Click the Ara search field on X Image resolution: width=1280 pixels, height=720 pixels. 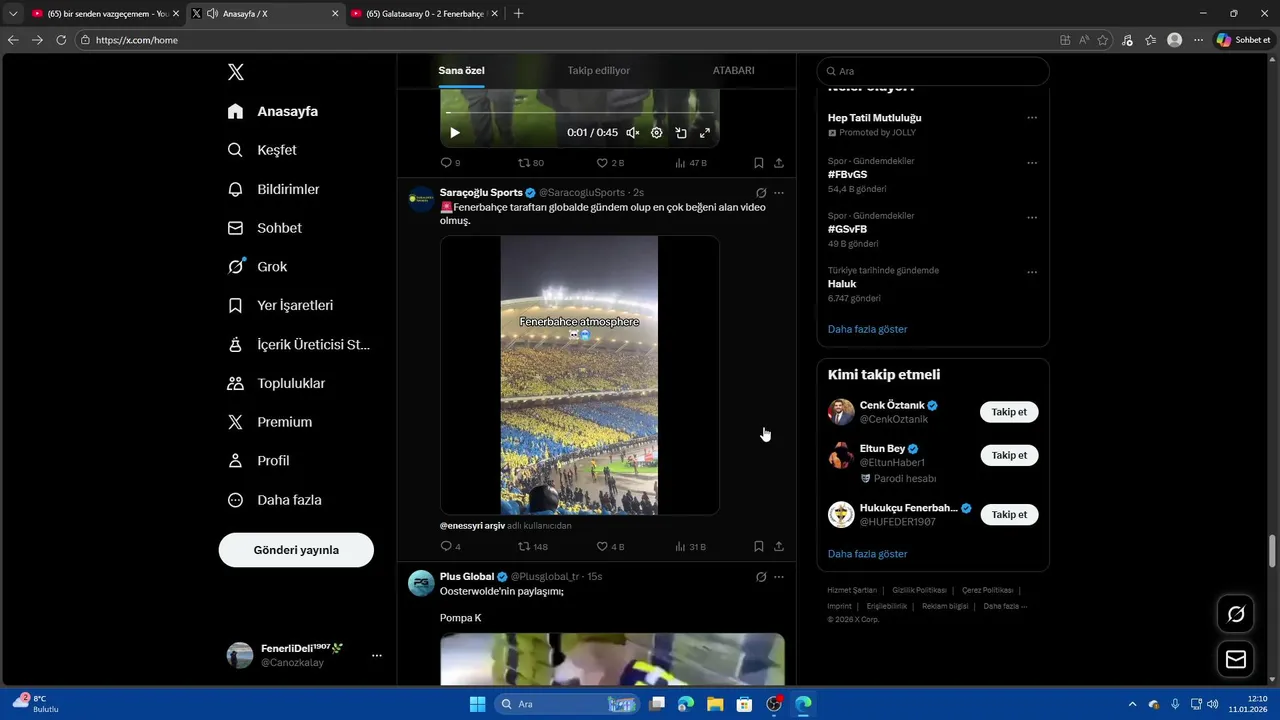point(933,71)
